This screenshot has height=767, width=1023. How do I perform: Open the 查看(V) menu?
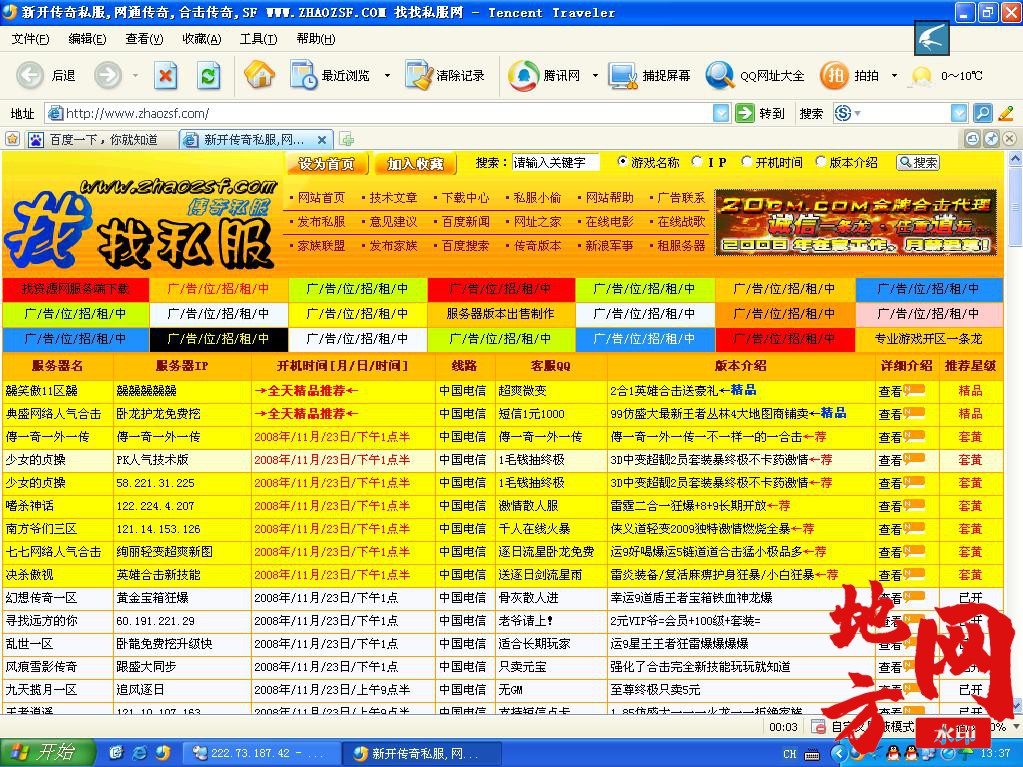tap(144, 39)
